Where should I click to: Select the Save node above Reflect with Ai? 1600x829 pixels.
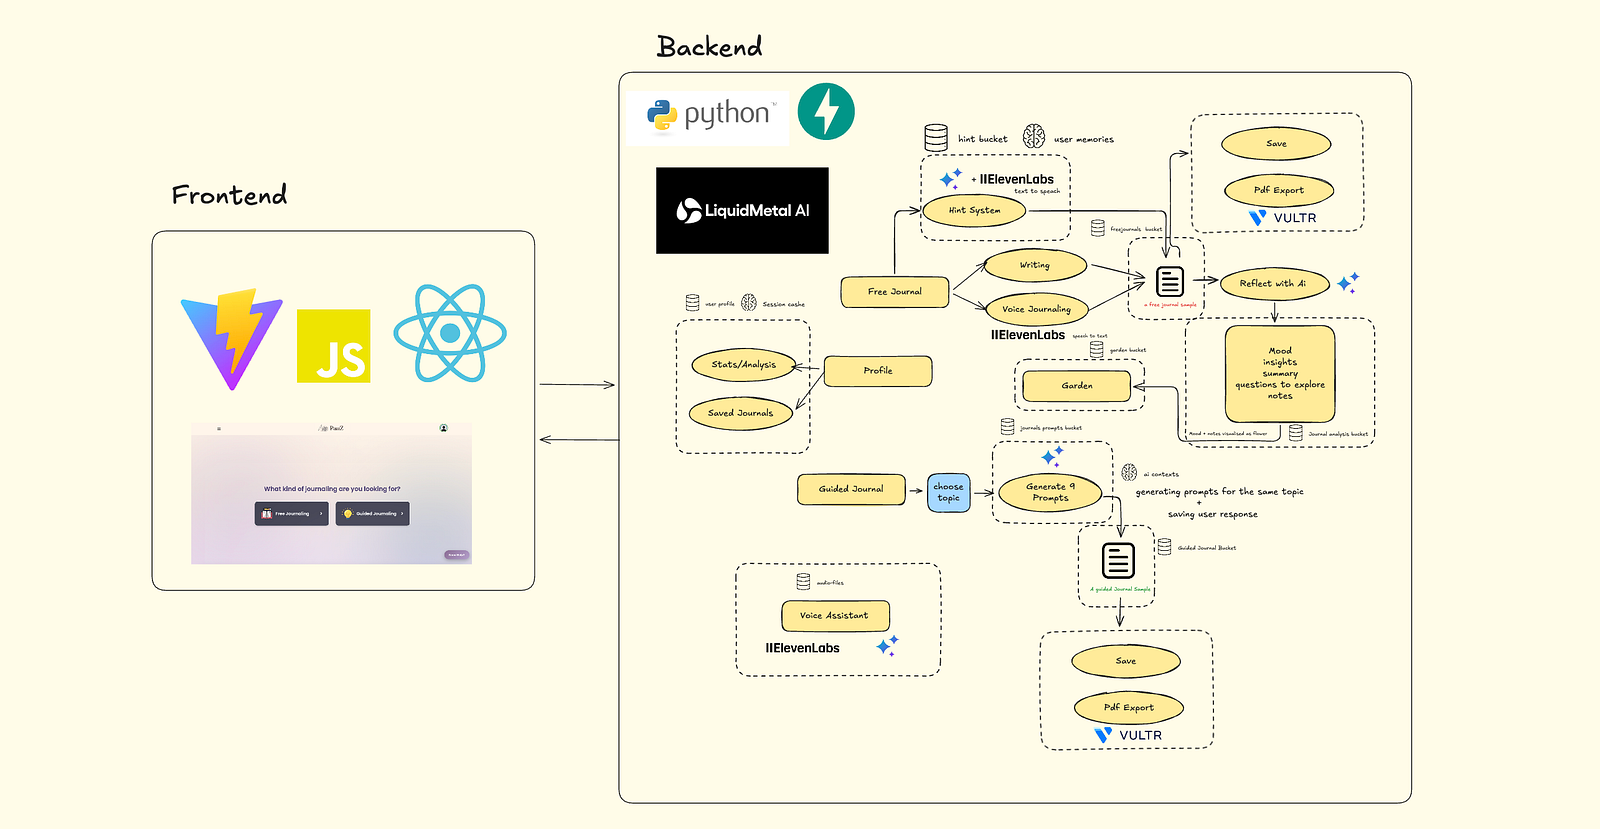tap(1276, 143)
